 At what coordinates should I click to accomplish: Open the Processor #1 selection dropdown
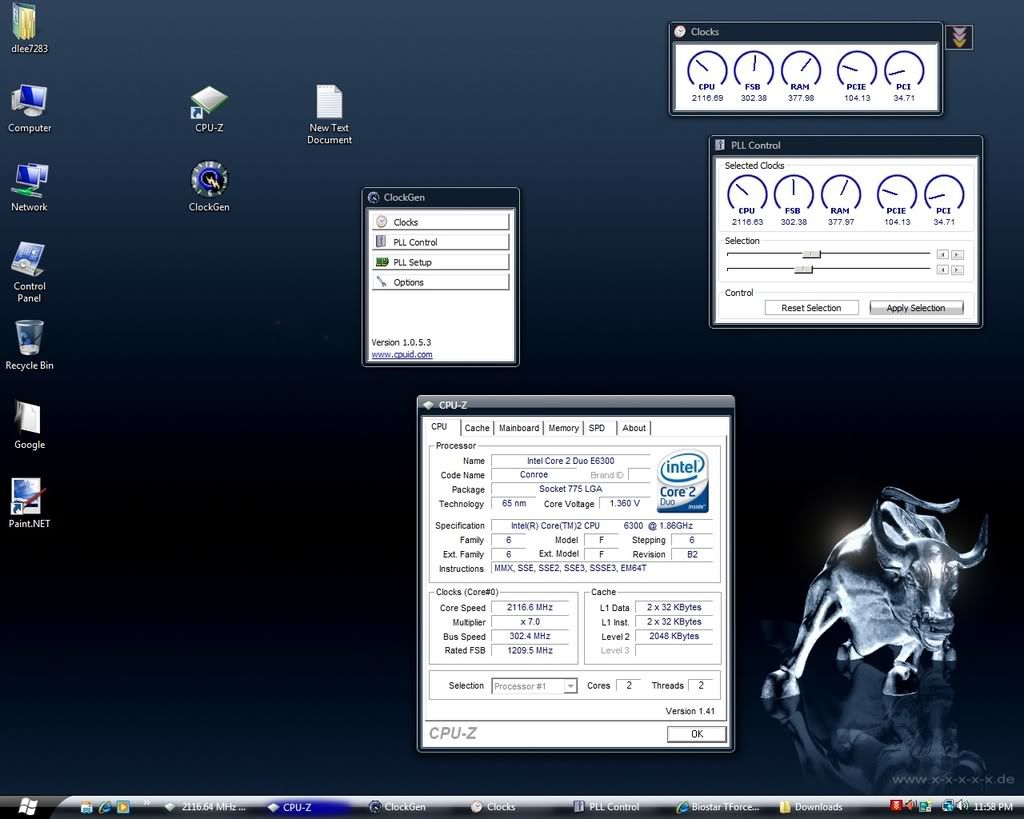(x=534, y=686)
